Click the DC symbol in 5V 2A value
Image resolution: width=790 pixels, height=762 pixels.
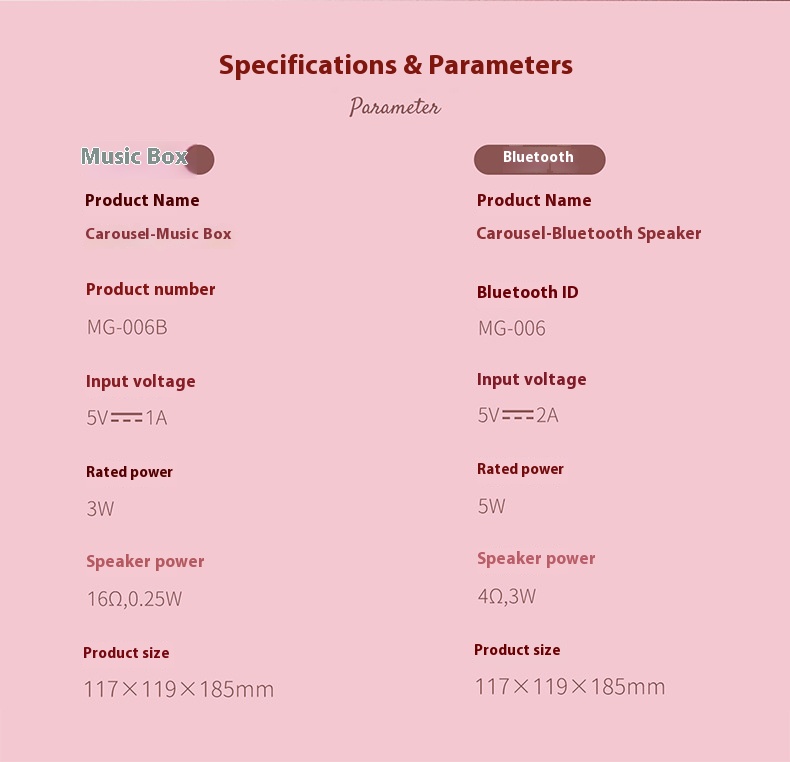point(517,414)
